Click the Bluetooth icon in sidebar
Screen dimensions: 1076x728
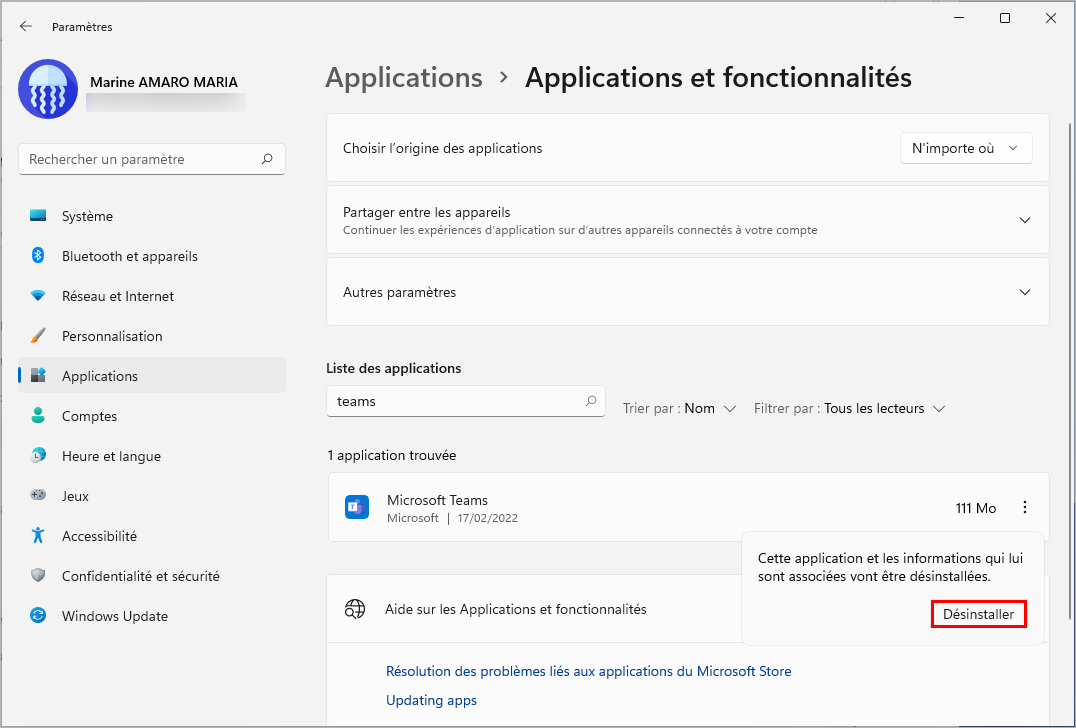coord(38,256)
